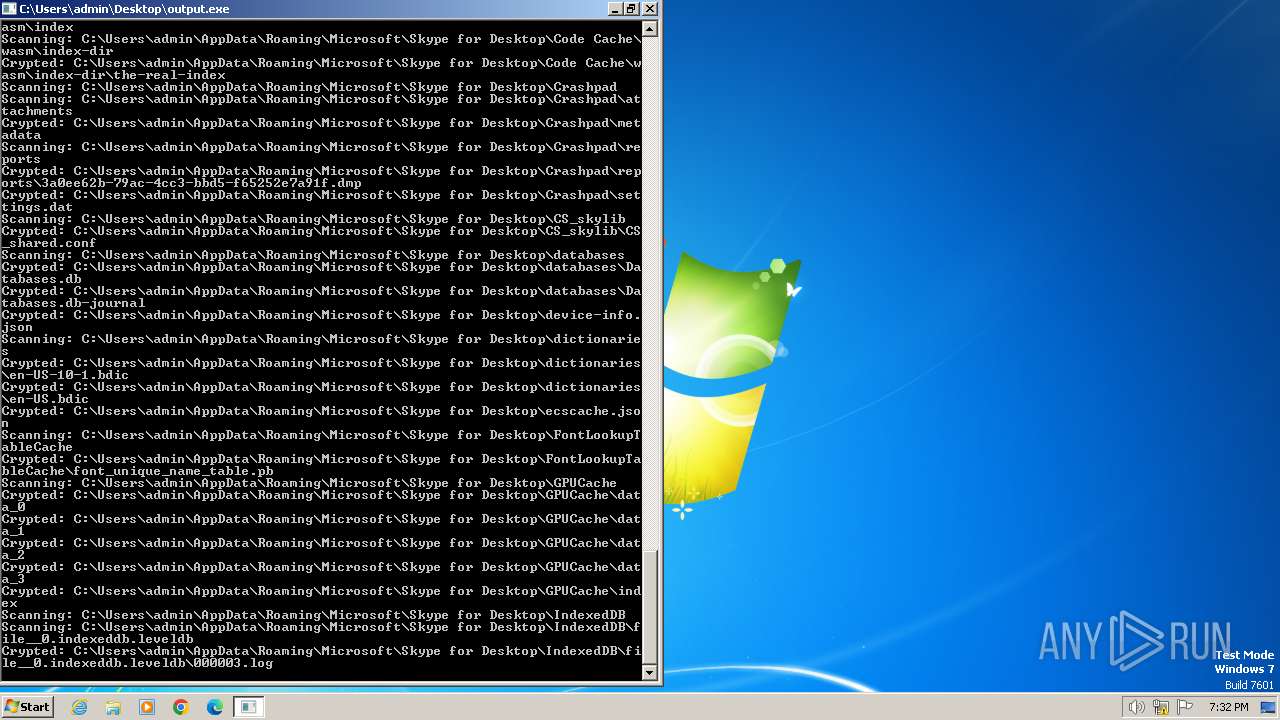The height and width of the screenshot is (720, 1280).
Task: Open the volume speaker tray icon
Action: (1137, 707)
